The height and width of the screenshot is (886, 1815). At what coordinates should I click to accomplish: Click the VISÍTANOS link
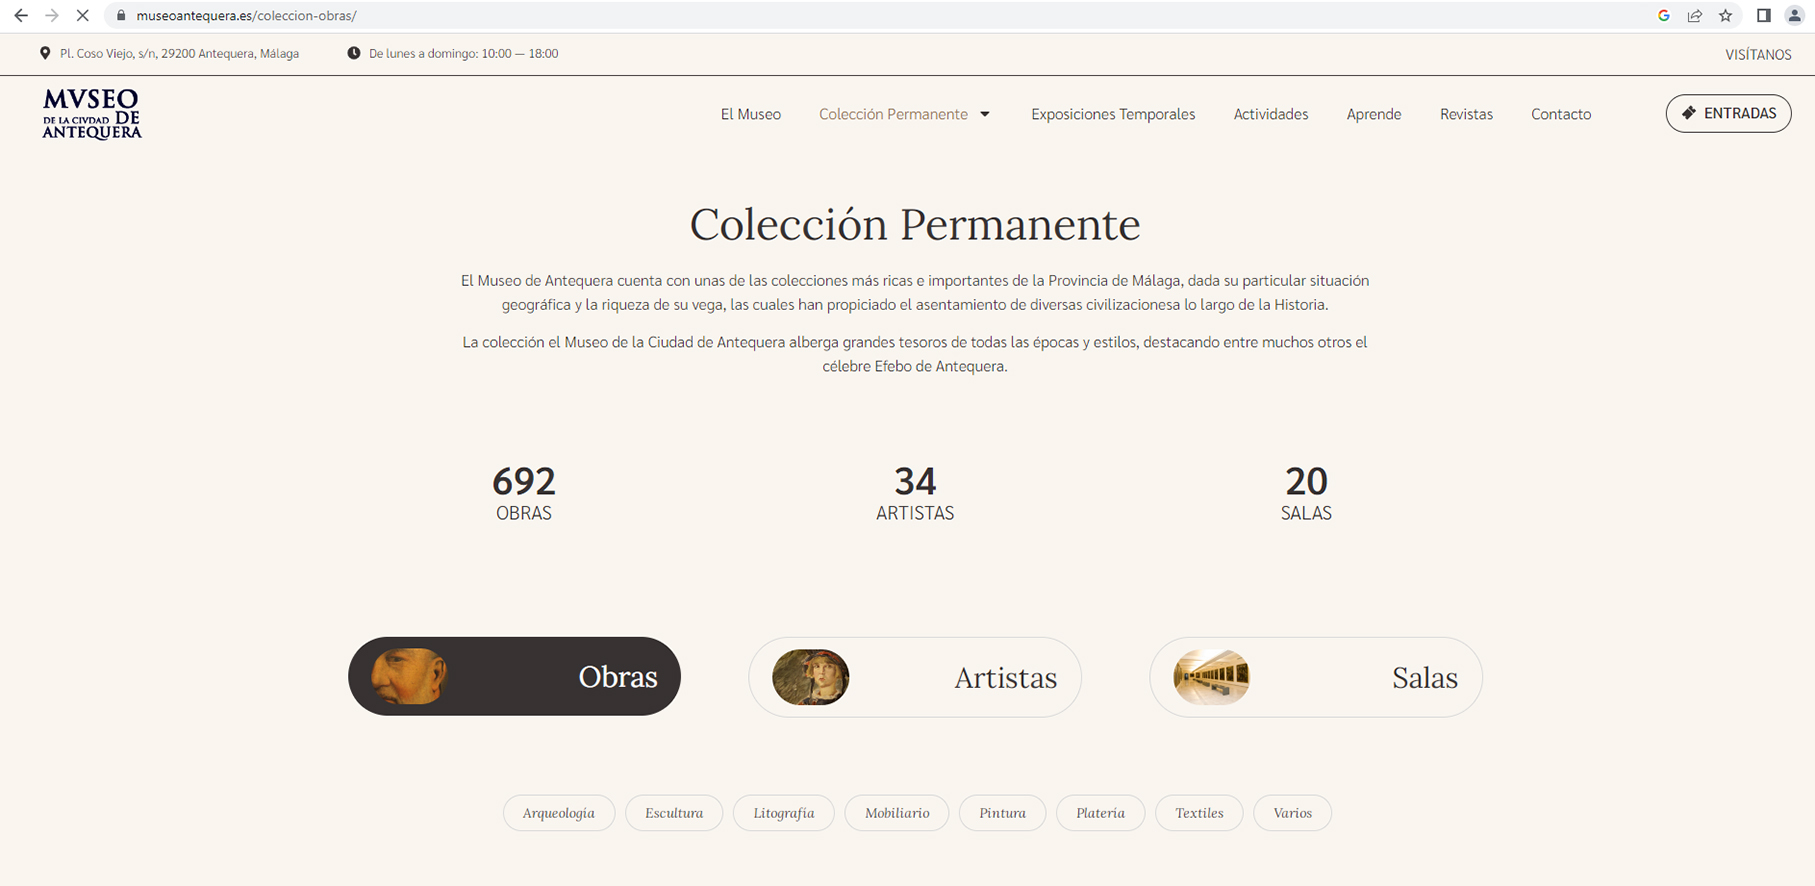tap(1758, 55)
